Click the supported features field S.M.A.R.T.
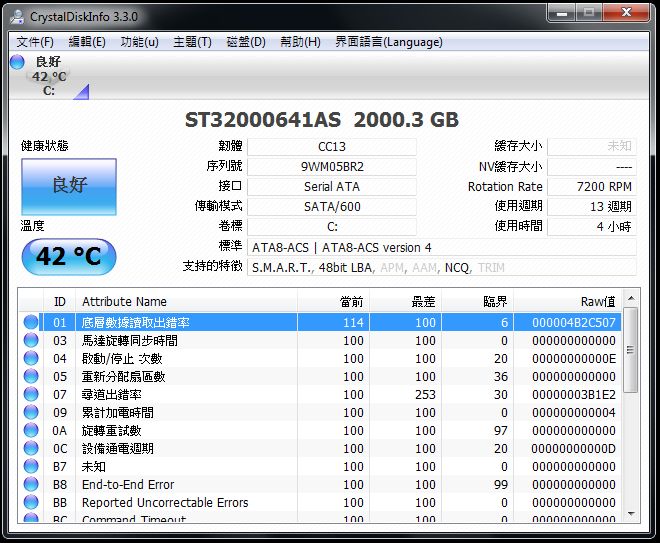Screen dimensions: 660x543 442,267
